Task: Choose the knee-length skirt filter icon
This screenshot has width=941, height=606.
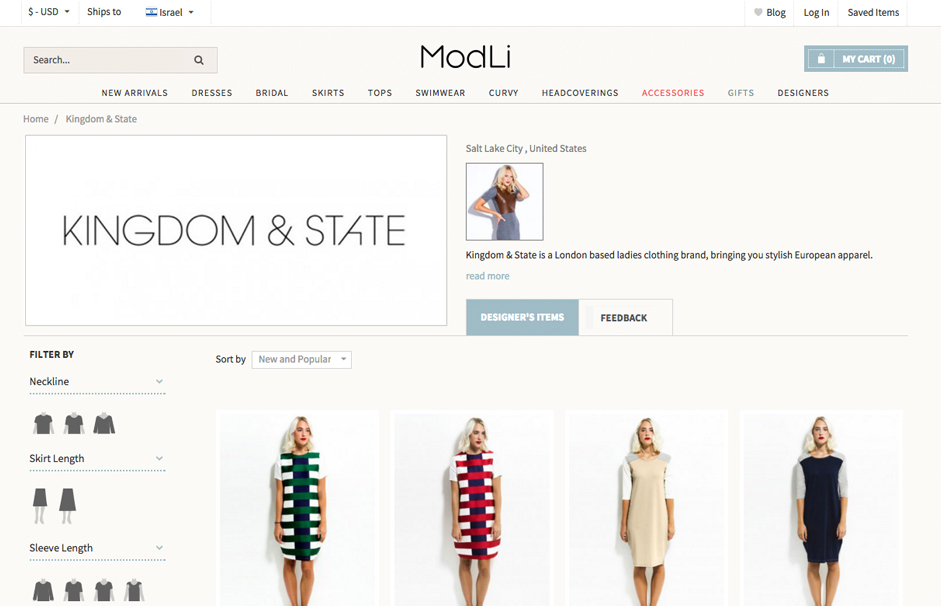Action: 40,506
